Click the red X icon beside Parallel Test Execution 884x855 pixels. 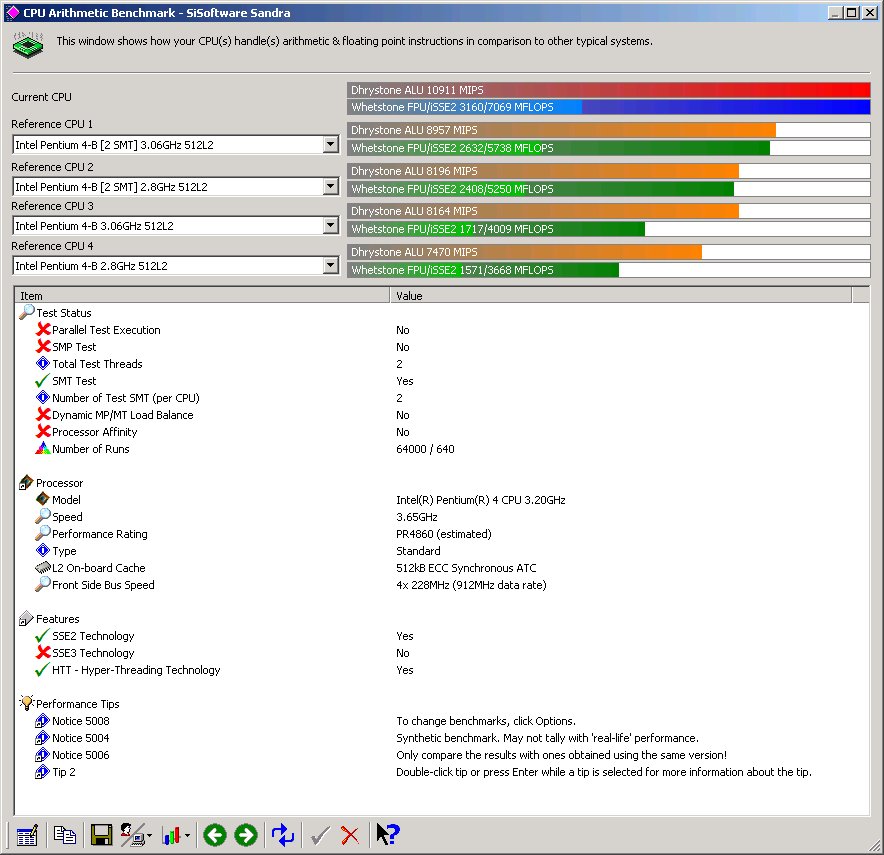click(x=43, y=329)
